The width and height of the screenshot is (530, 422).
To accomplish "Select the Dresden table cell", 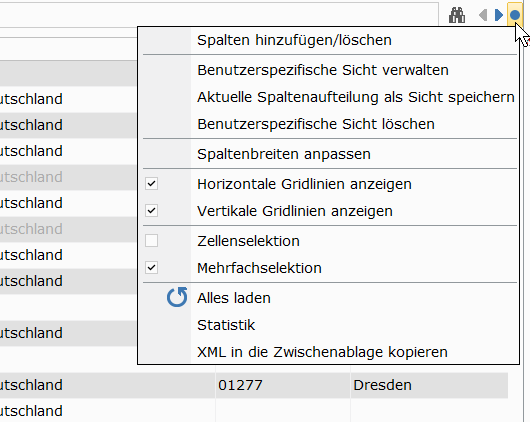I will pyautogui.click(x=429, y=385).
